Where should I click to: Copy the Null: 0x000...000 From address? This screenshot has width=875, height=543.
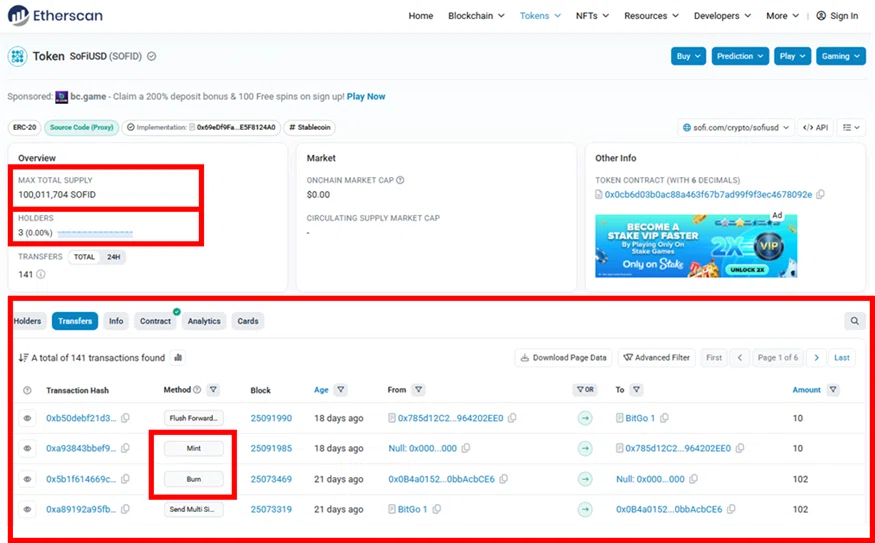(465, 448)
